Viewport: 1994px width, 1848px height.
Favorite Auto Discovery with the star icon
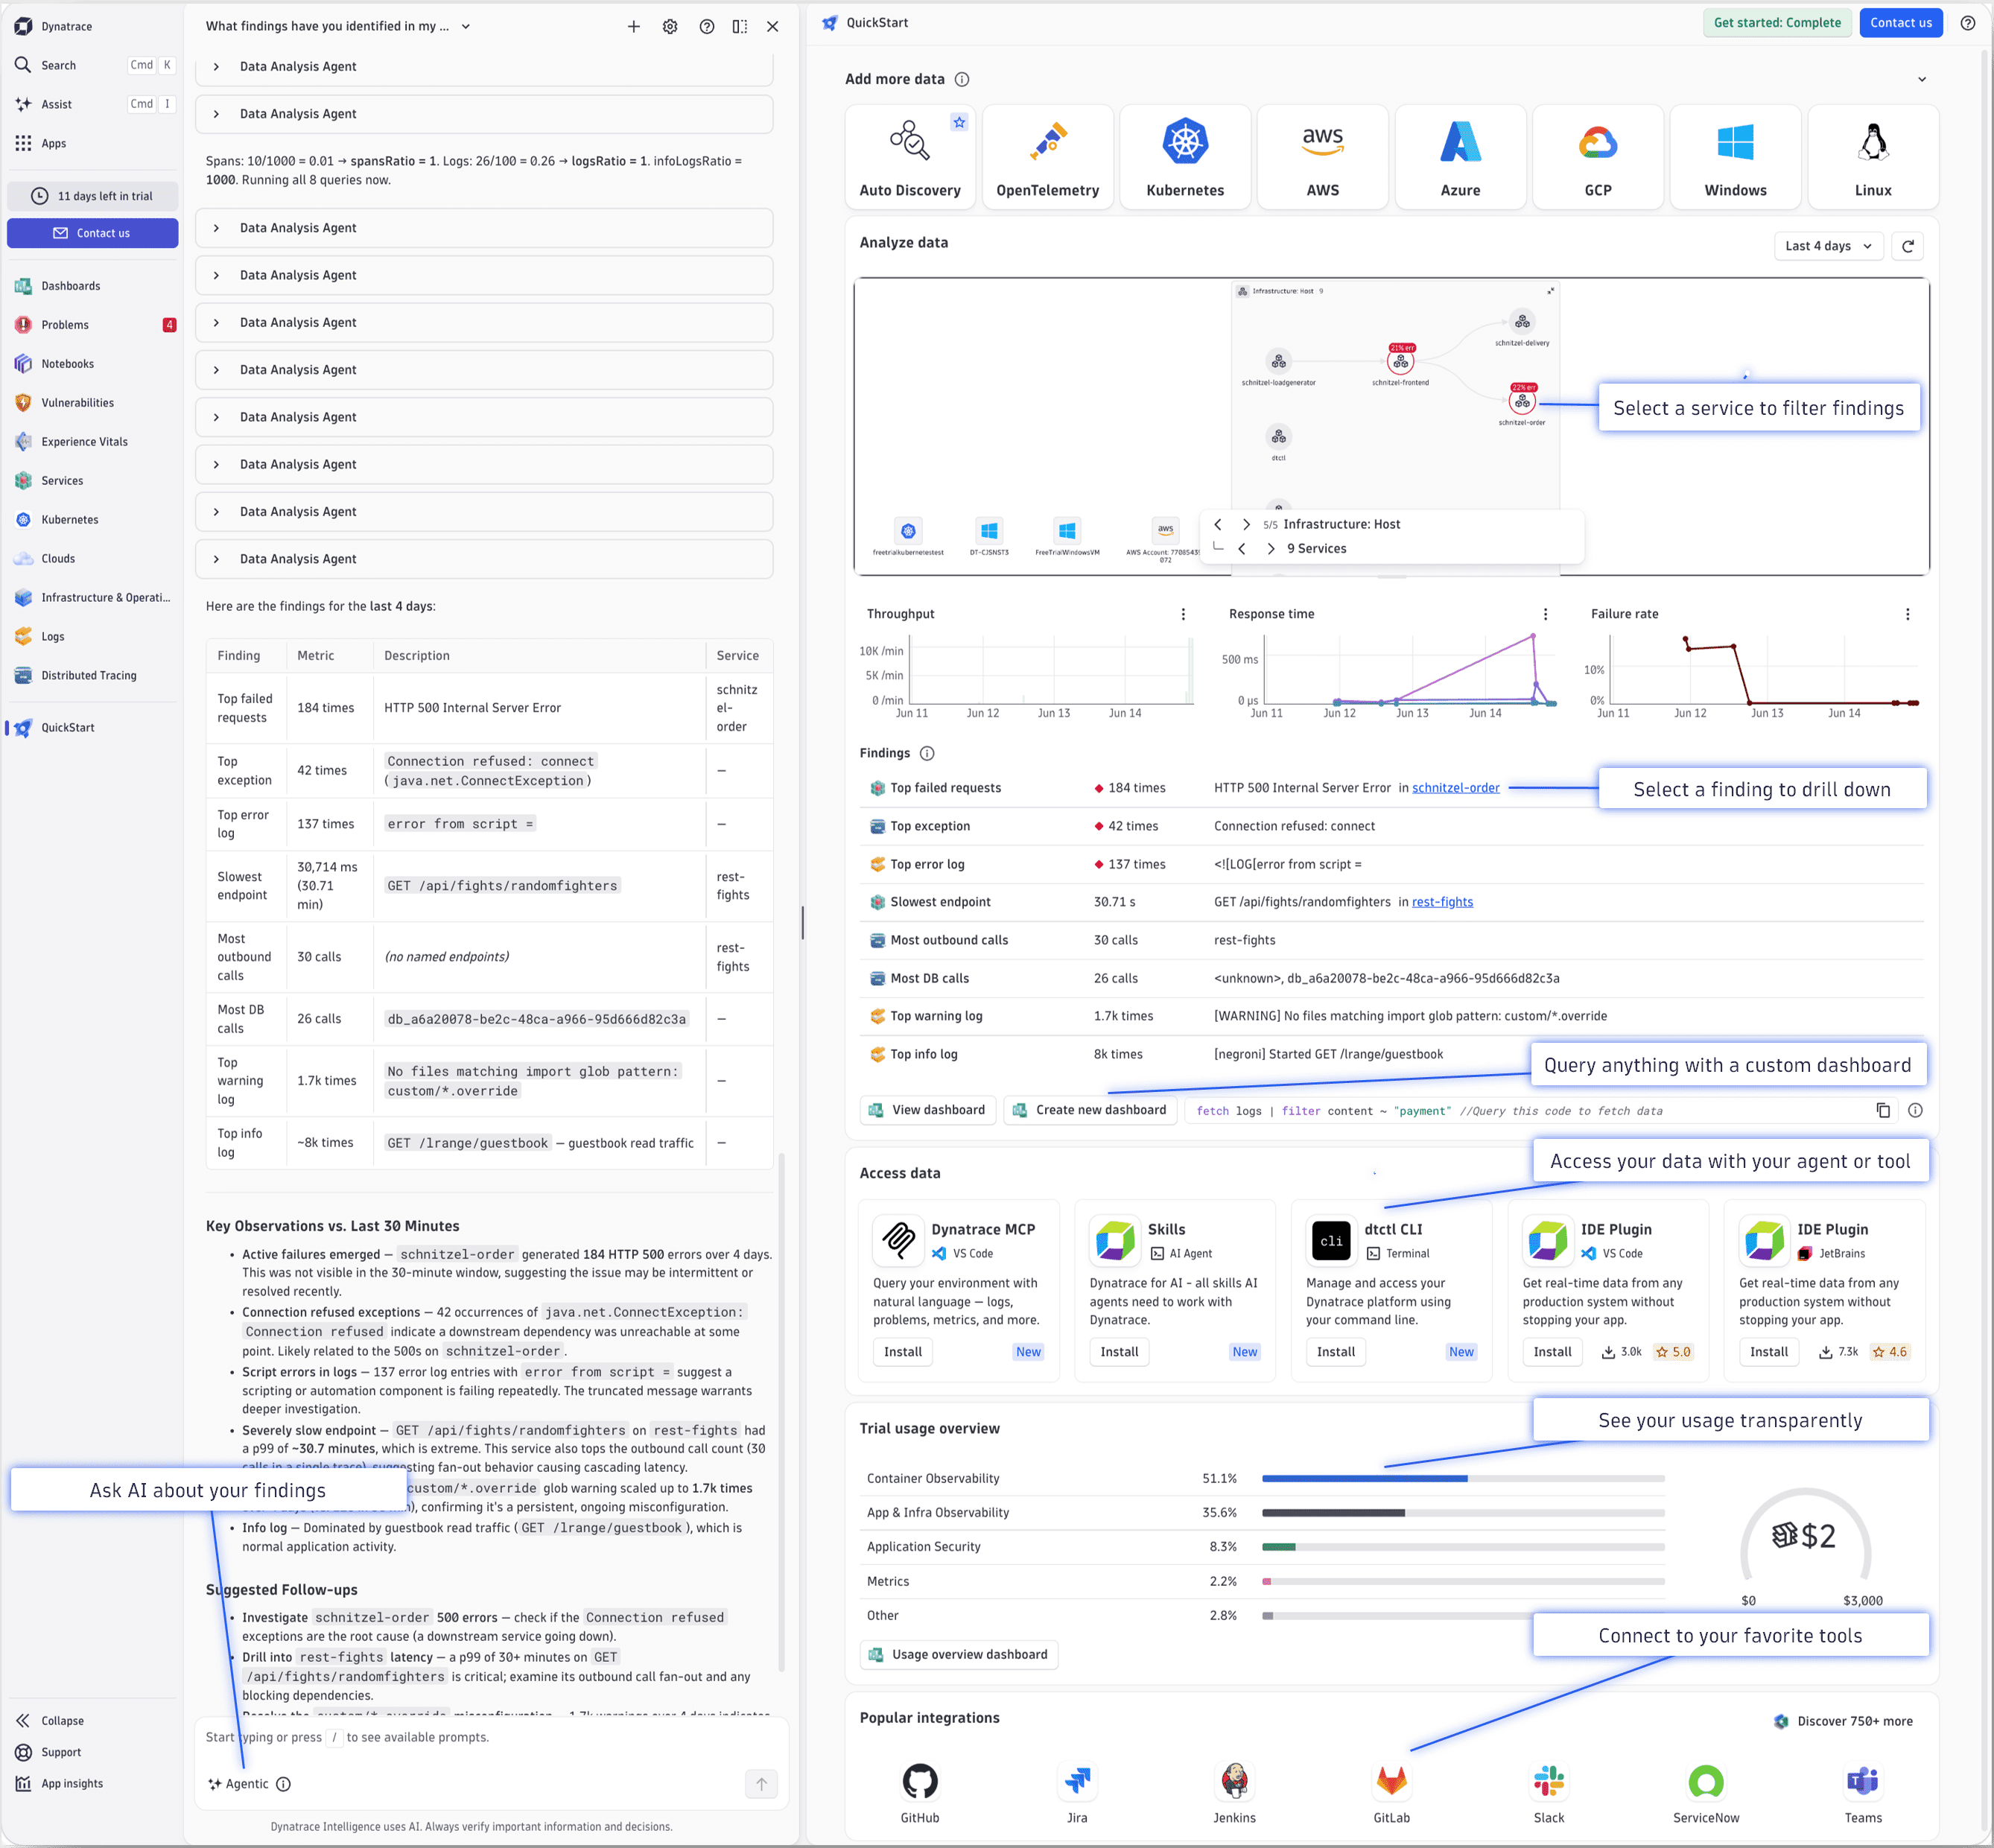pos(959,122)
